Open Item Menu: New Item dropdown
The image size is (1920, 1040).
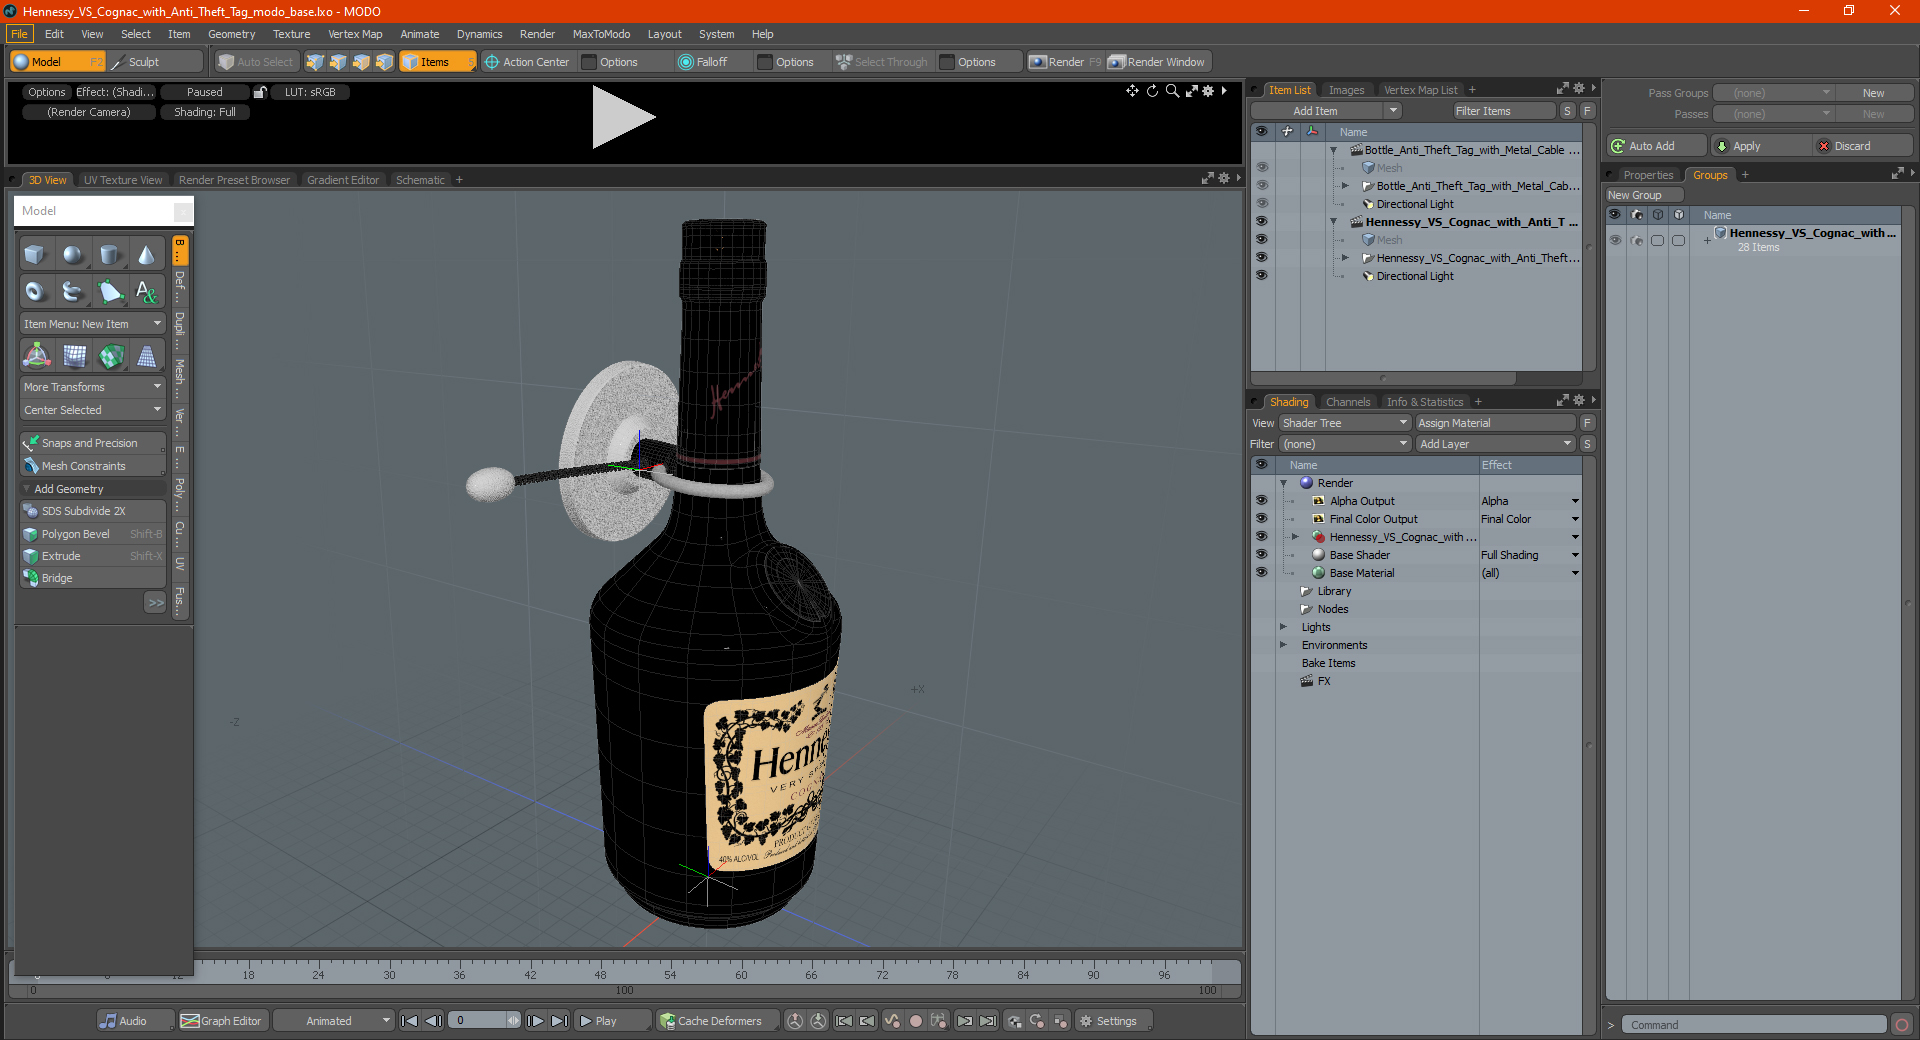pyautogui.click(x=92, y=324)
